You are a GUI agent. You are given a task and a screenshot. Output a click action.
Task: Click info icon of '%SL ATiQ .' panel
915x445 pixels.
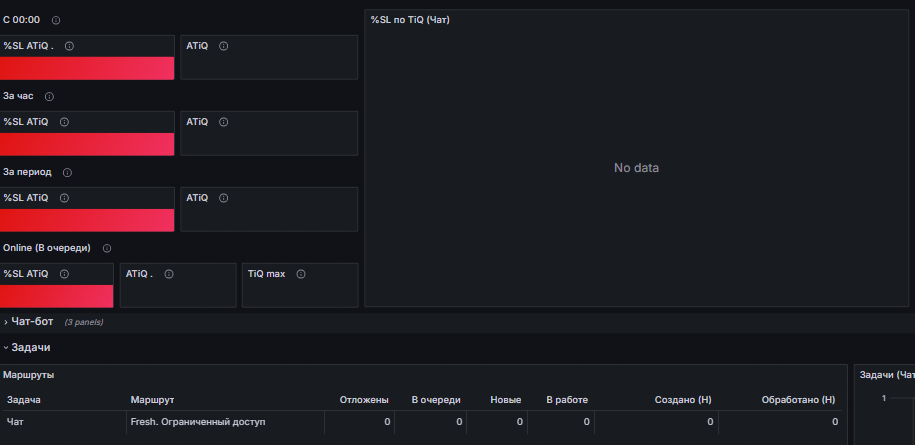pos(69,46)
